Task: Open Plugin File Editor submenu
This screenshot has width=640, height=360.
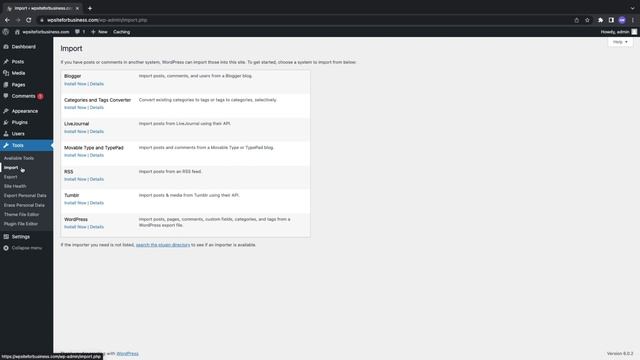Action: 21,224
